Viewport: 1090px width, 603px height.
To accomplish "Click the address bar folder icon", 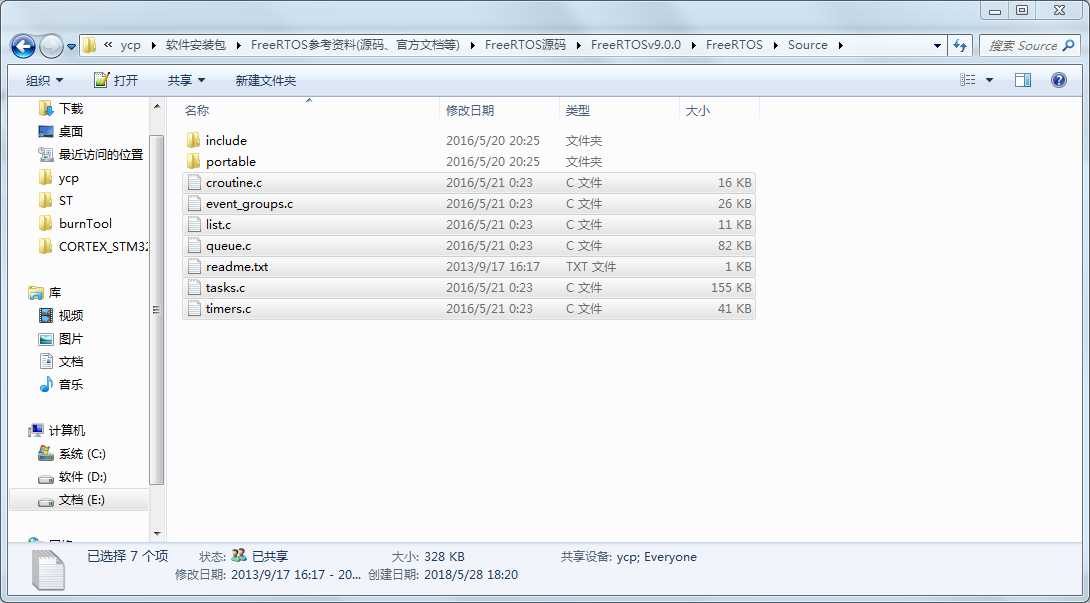I will pyautogui.click(x=89, y=46).
